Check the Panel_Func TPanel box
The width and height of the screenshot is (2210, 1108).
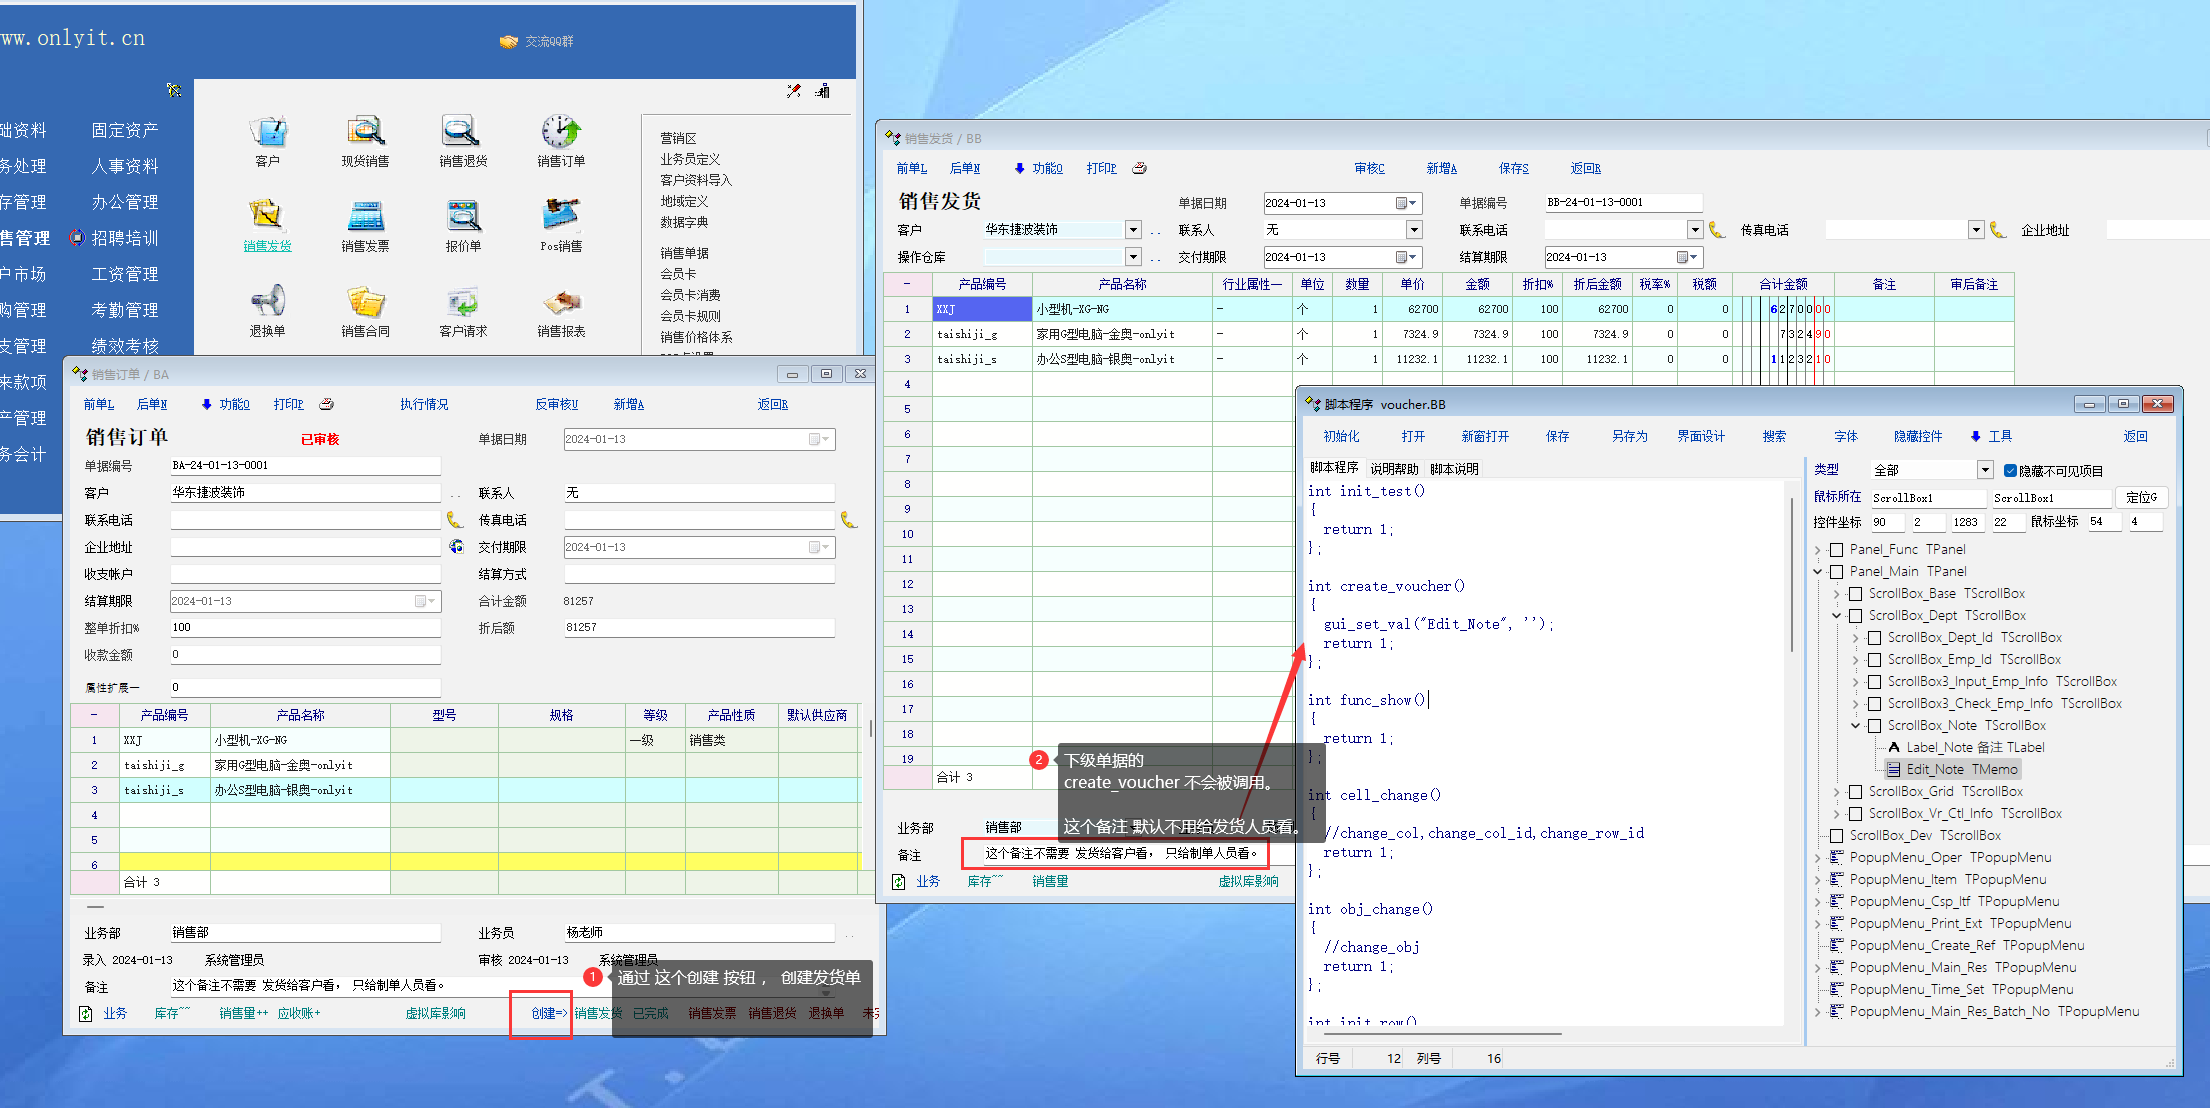[x=1836, y=550]
